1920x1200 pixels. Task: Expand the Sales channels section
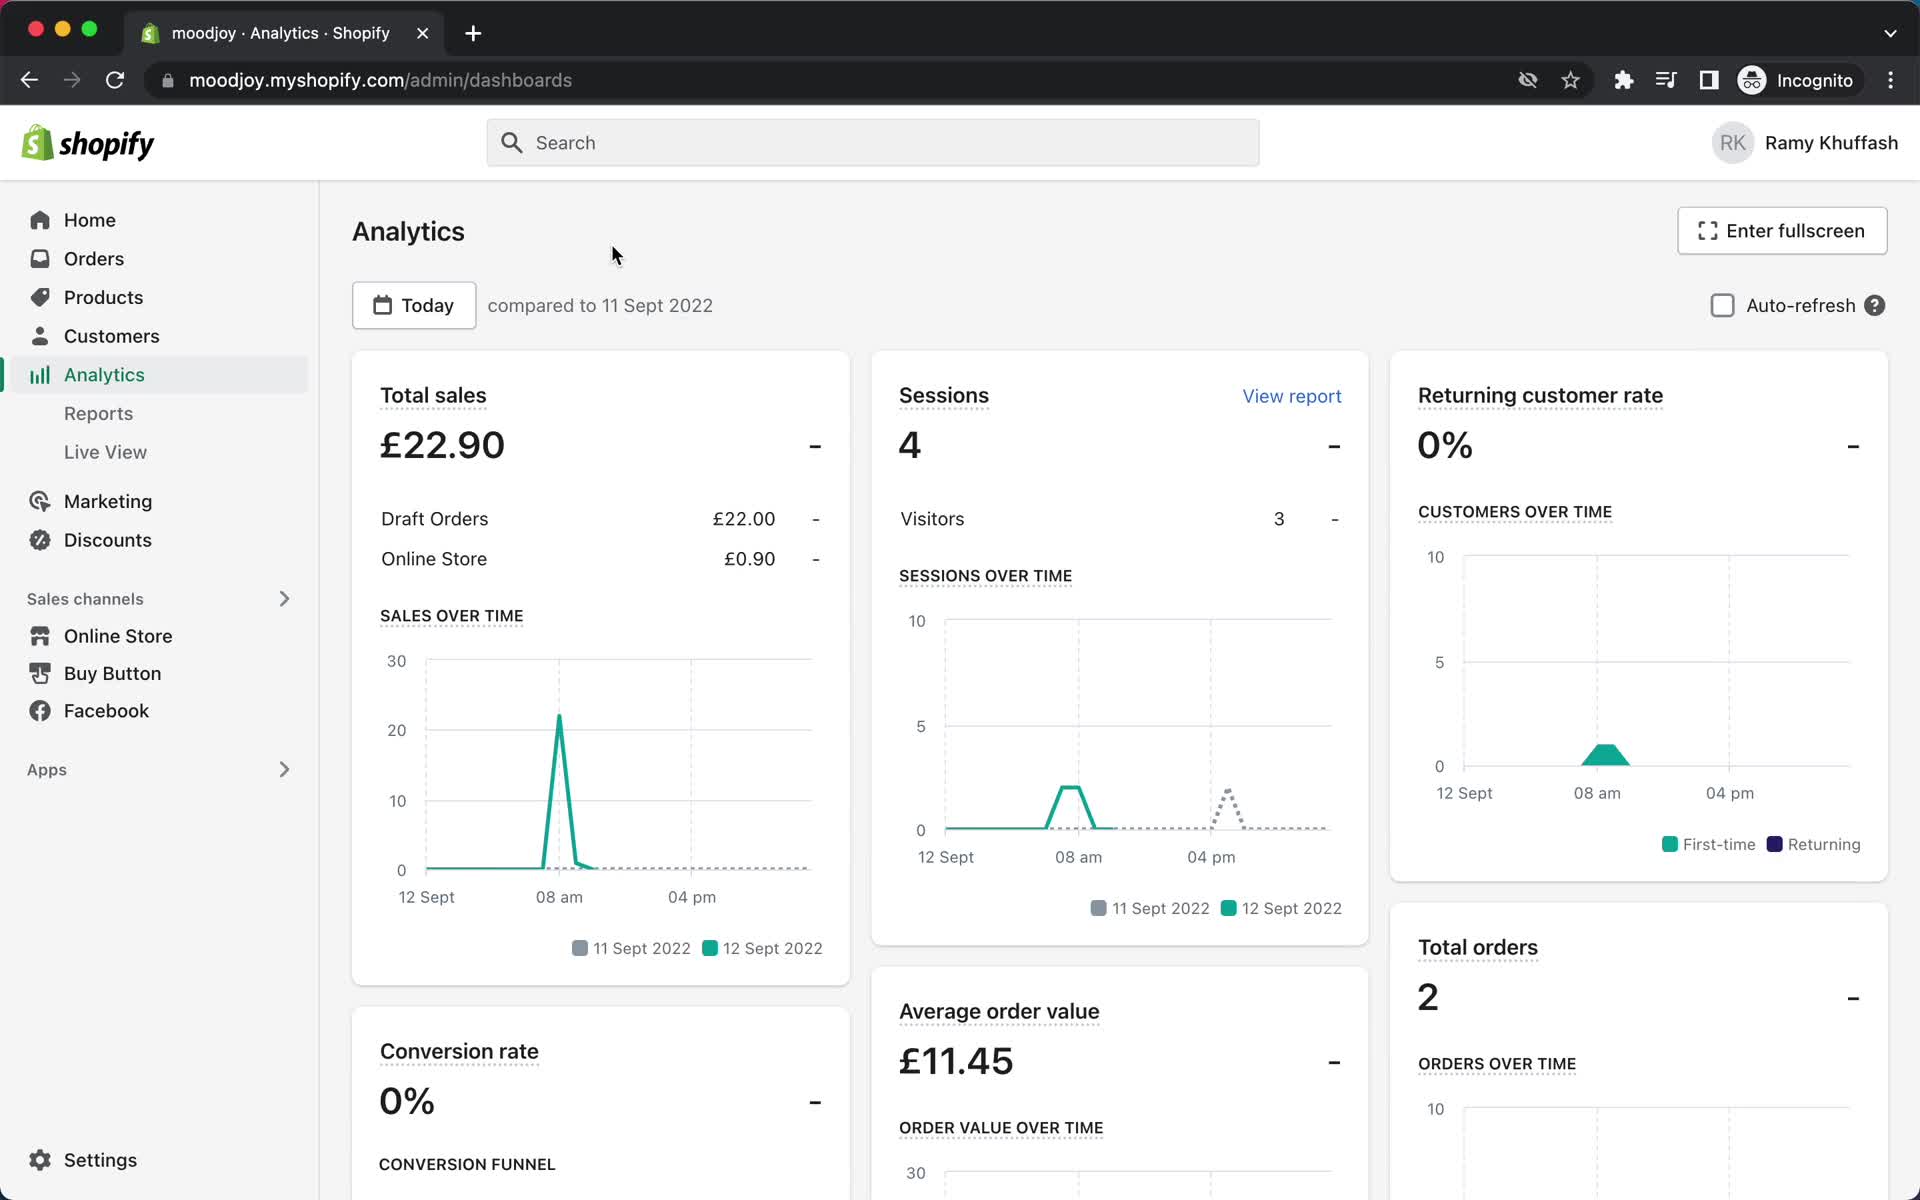click(x=284, y=599)
